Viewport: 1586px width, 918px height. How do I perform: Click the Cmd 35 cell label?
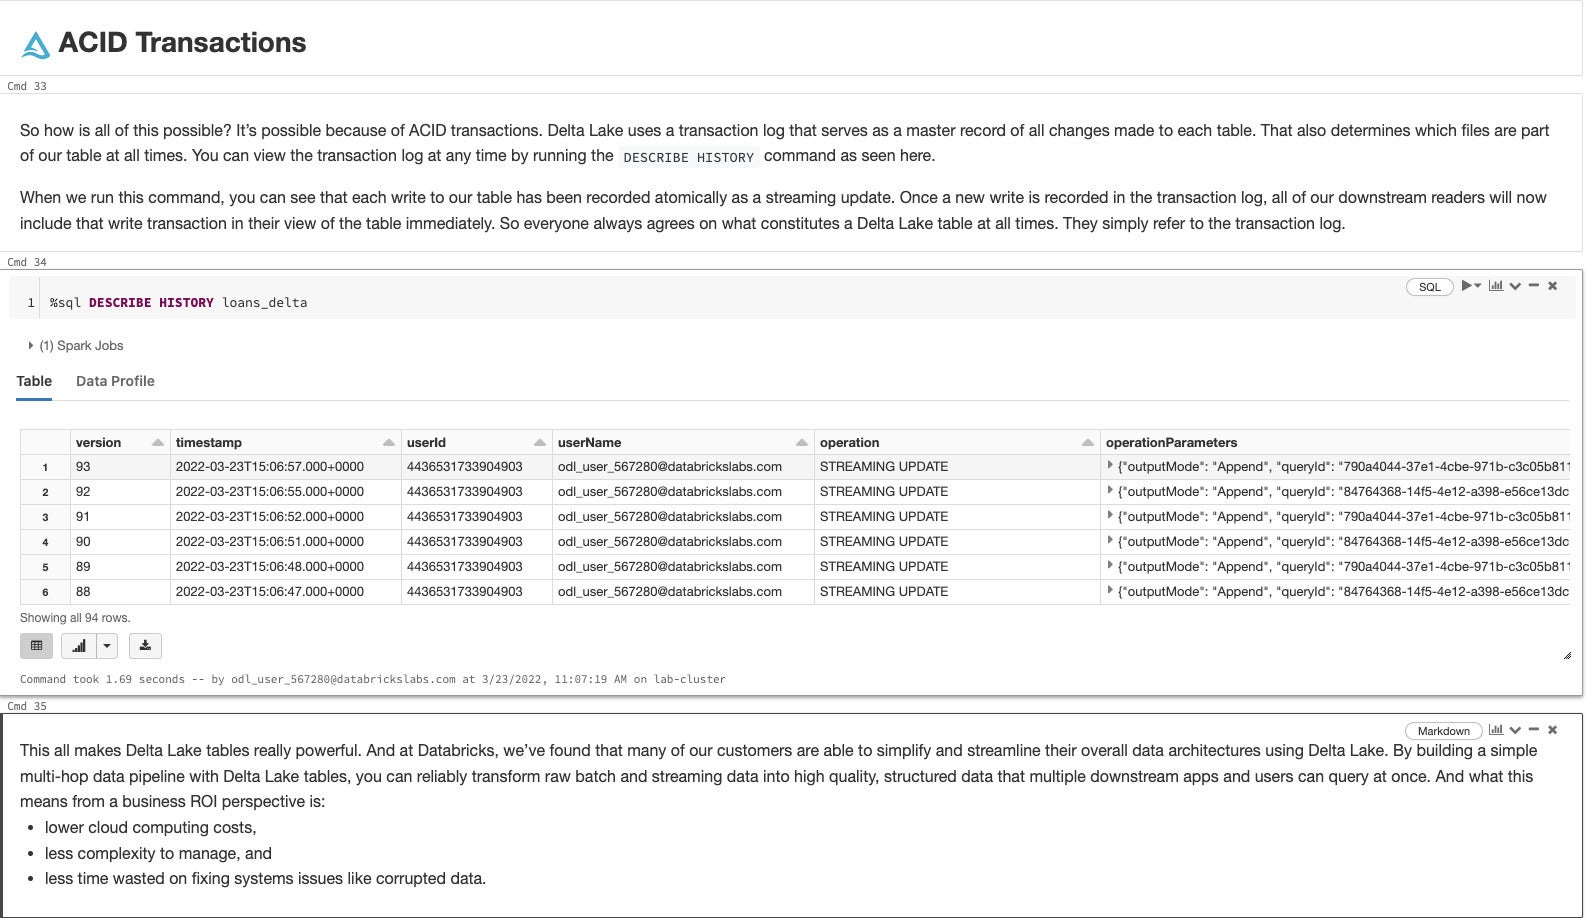click(x=27, y=706)
